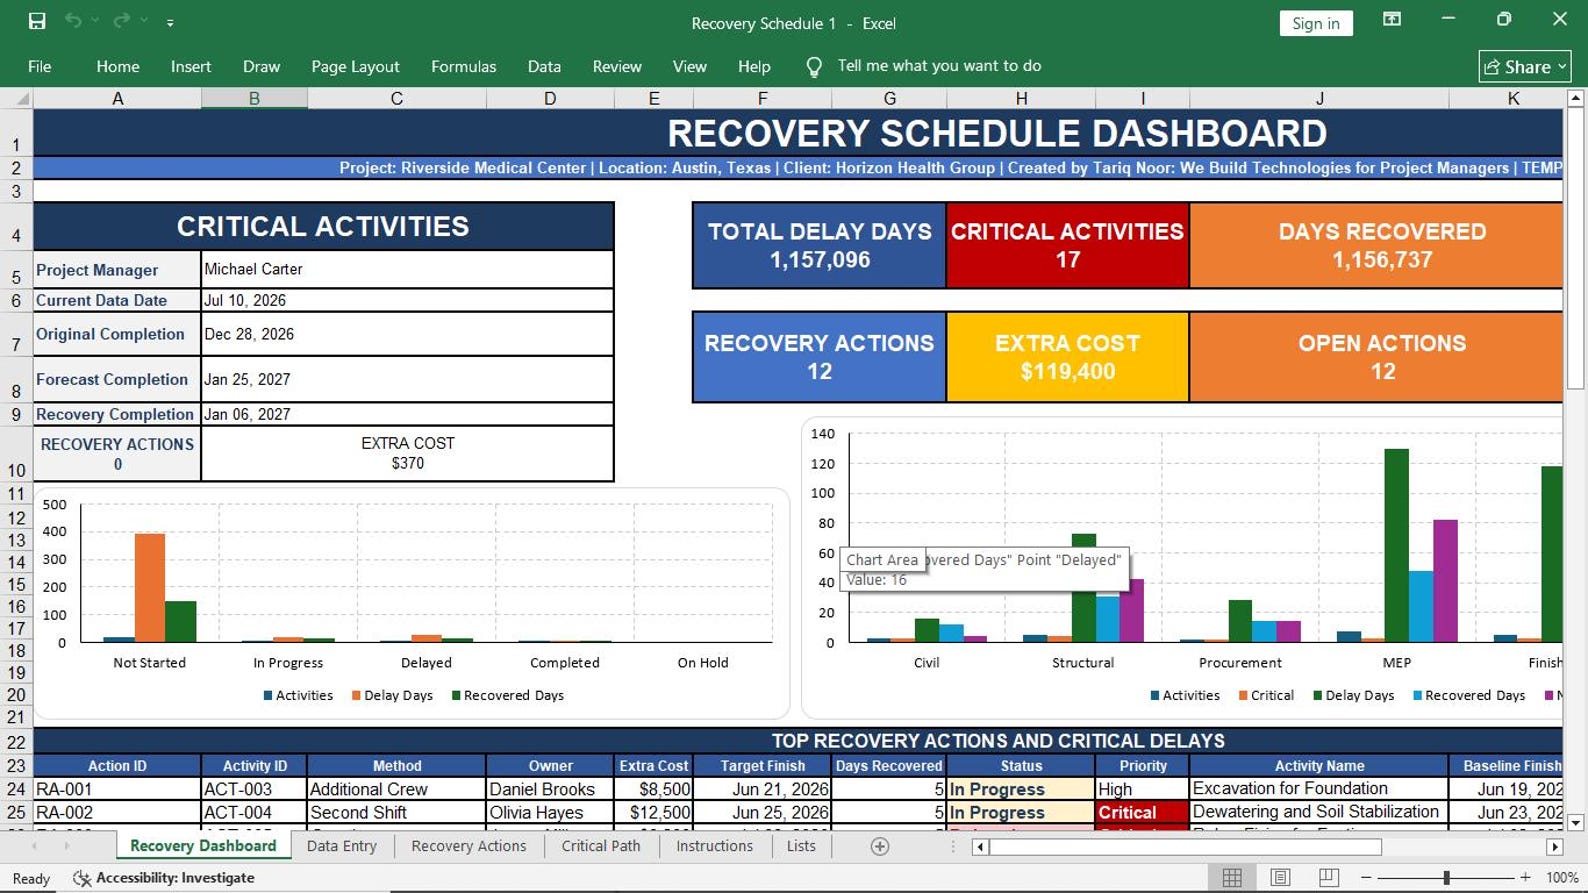Click the Undo arrow icon
The width and height of the screenshot is (1588, 893).
72,21
